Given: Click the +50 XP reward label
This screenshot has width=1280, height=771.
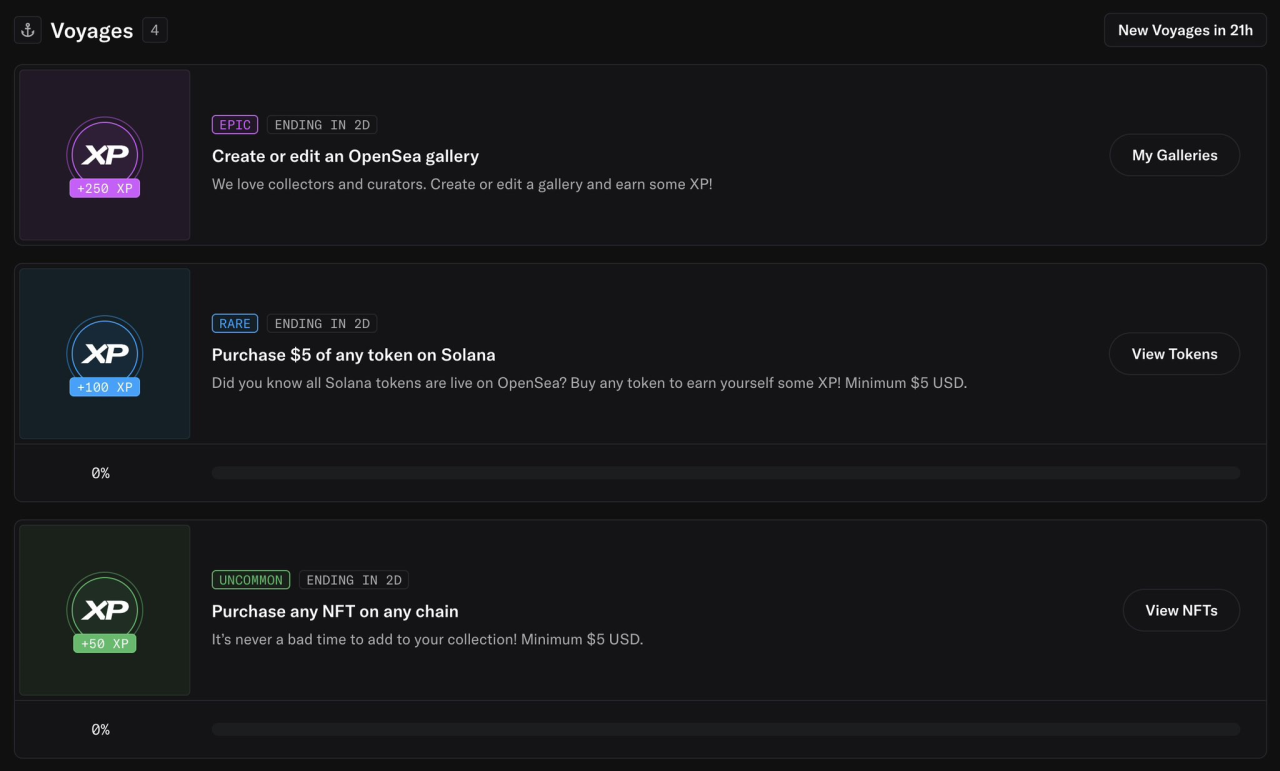Looking at the screenshot, I should tap(105, 643).
